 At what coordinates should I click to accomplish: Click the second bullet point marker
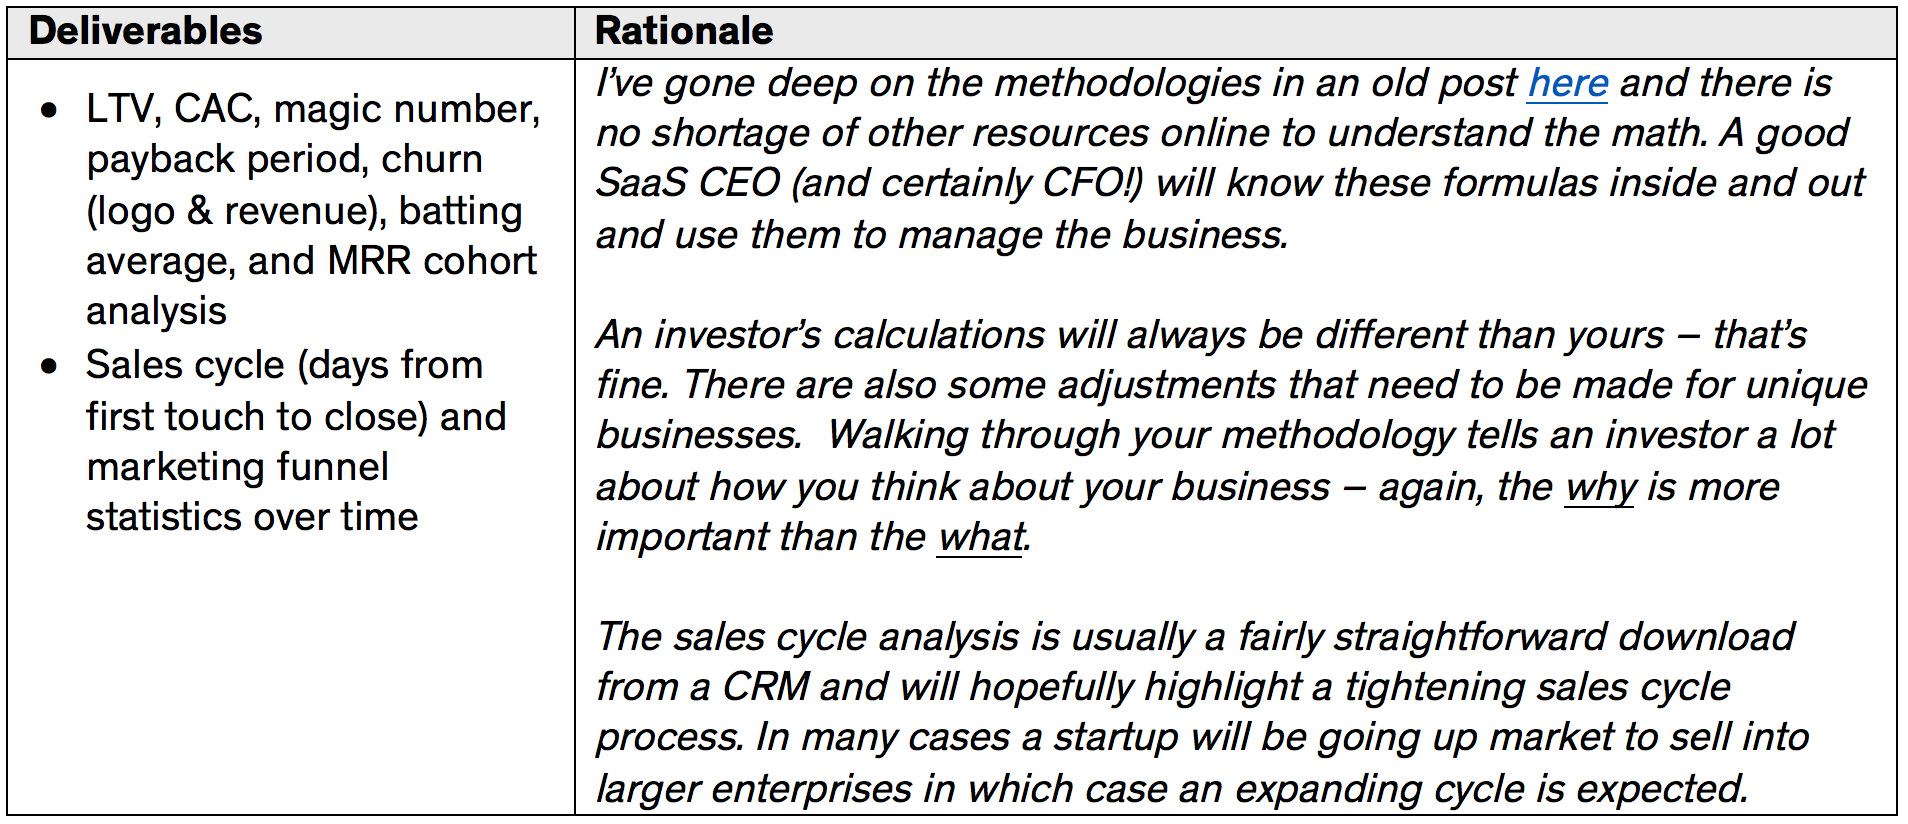coord(49,366)
